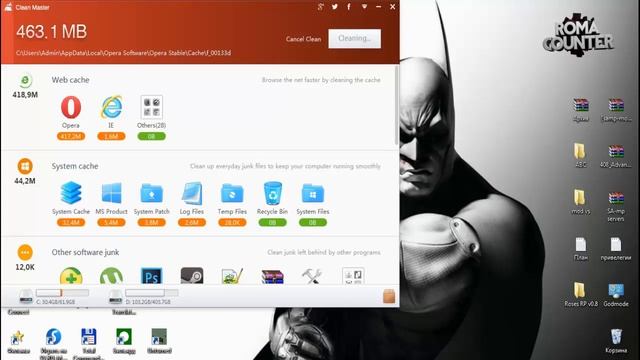Select the image editor pencil icon
This screenshot has height=360, width=640.
pos(232,276)
